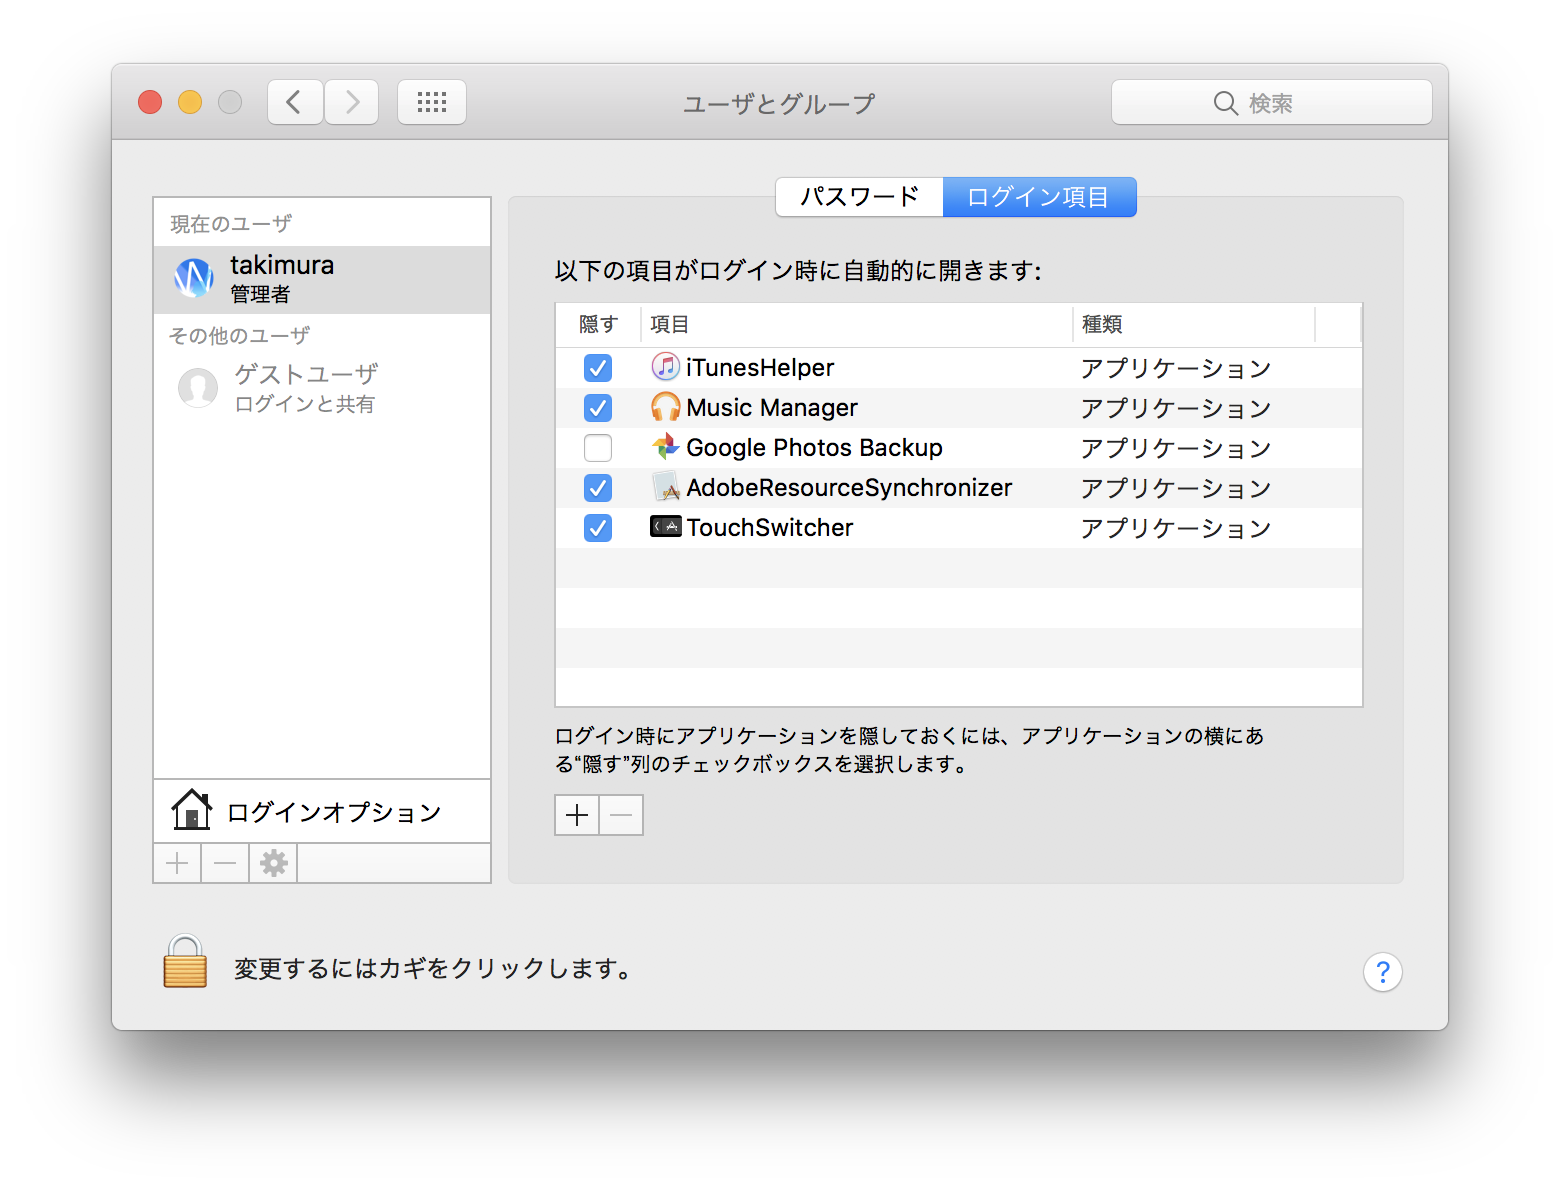Sort by the 項目 column header
Image resolution: width=1560 pixels, height=1190 pixels.
[856, 325]
